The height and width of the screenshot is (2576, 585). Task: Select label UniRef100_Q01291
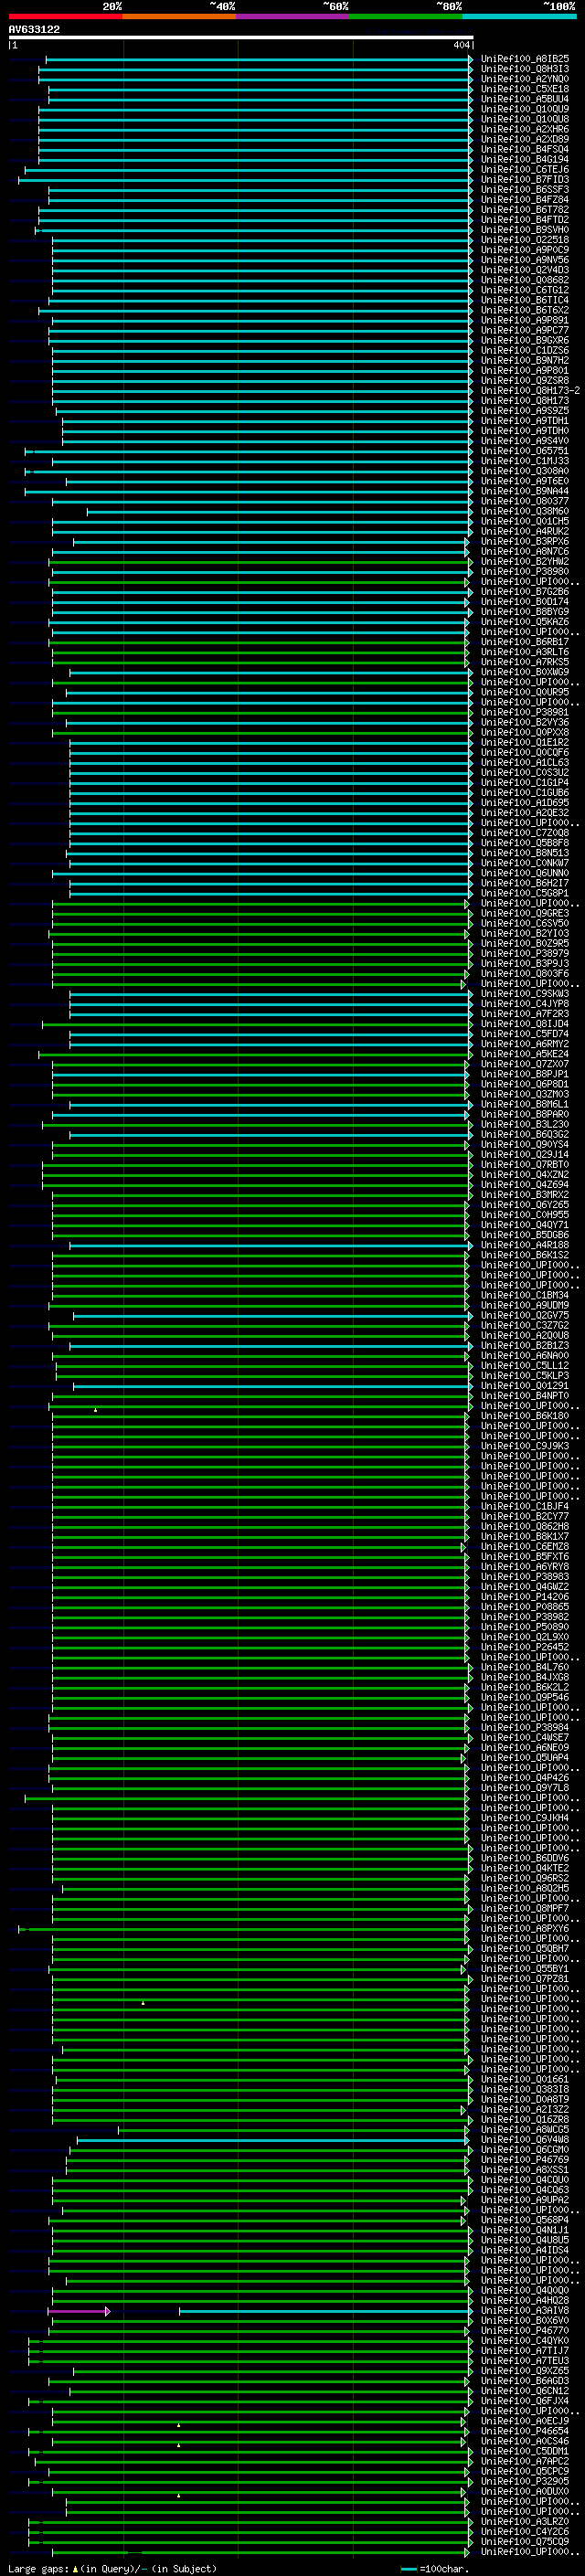[x=525, y=1386]
